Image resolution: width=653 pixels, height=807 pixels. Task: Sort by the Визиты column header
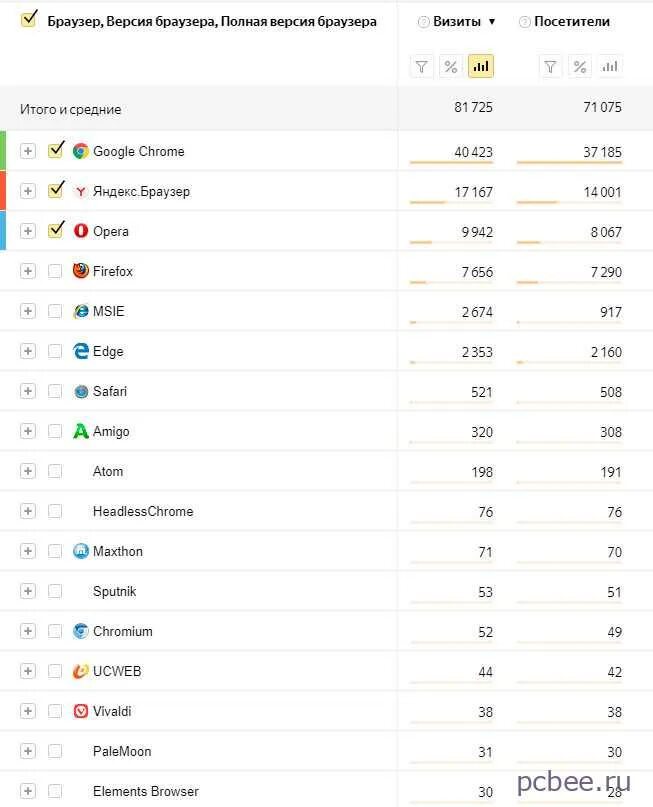(457, 22)
